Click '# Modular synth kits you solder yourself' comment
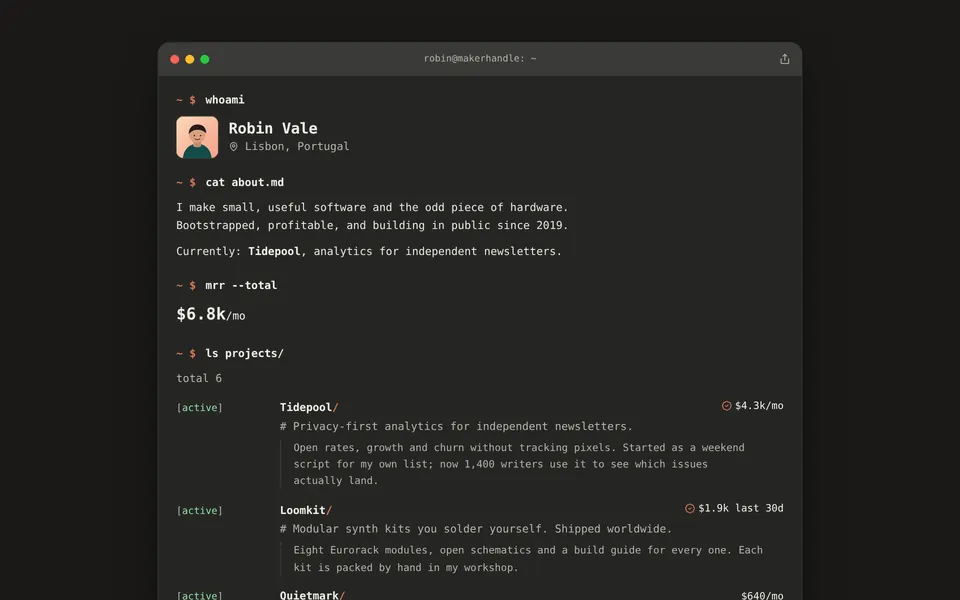960x600 pixels. [x=476, y=529]
